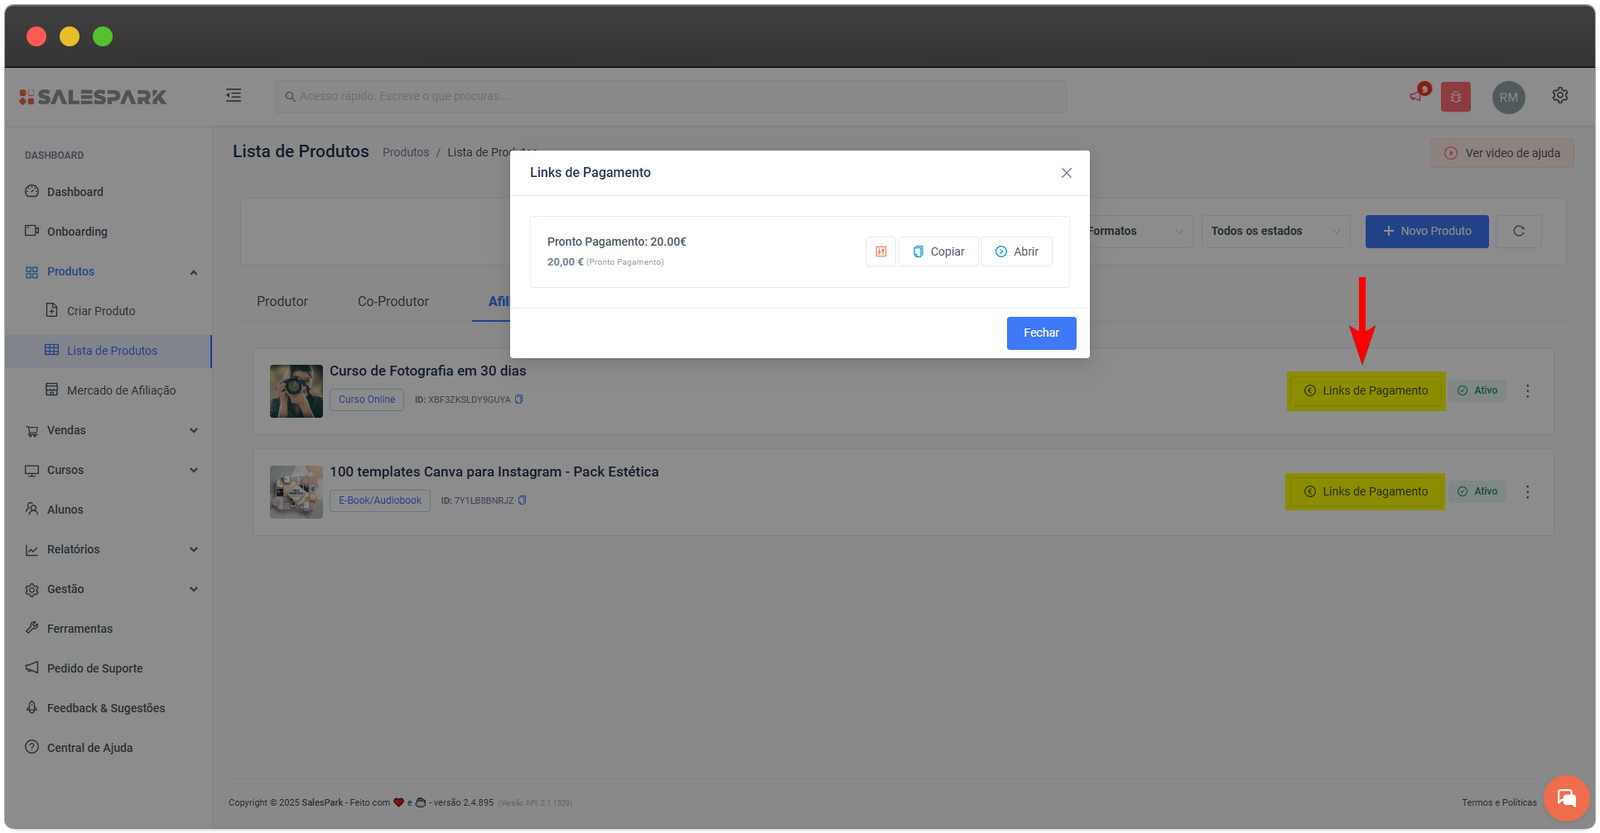Open Mercado de Afiliação in sidebar
Image resolution: width=1600 pixels, height=833 pixels.
coord(120,391)
